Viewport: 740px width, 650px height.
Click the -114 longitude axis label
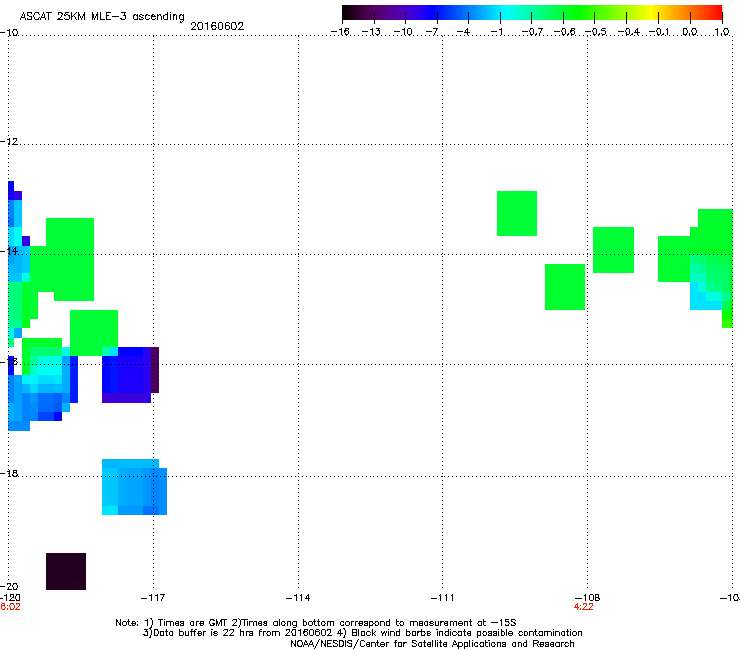298,598
